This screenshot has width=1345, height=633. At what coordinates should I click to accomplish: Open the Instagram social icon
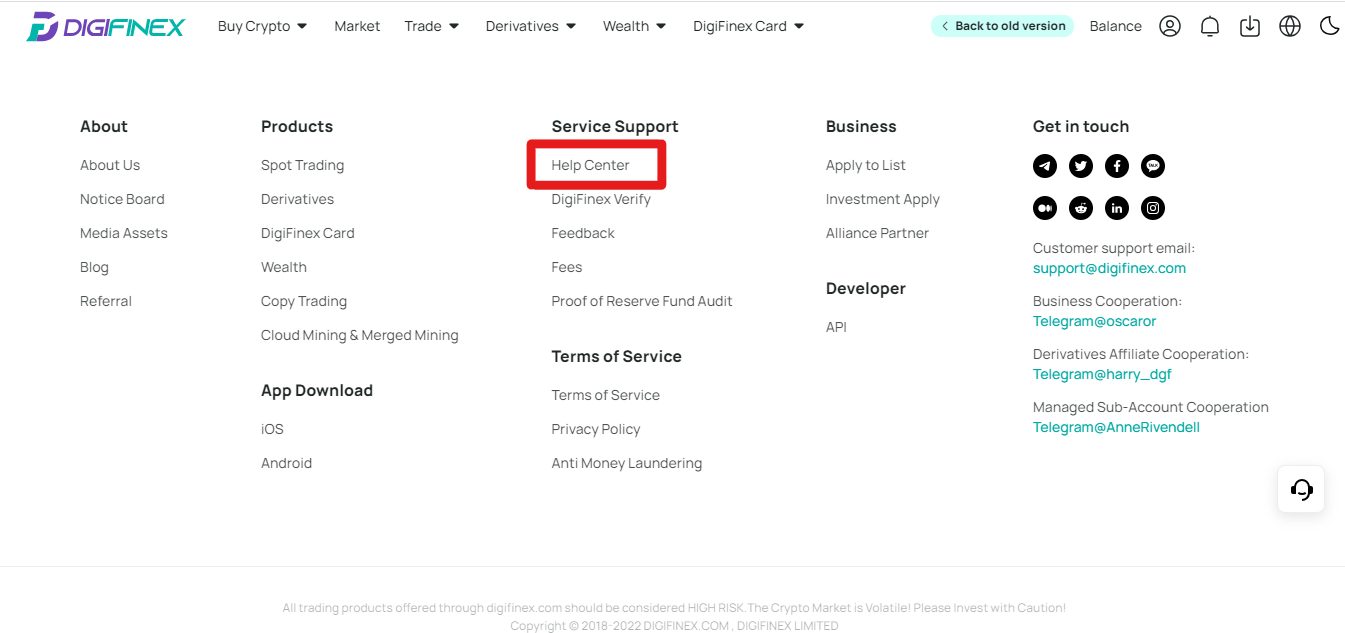(x=1153, y=208)
